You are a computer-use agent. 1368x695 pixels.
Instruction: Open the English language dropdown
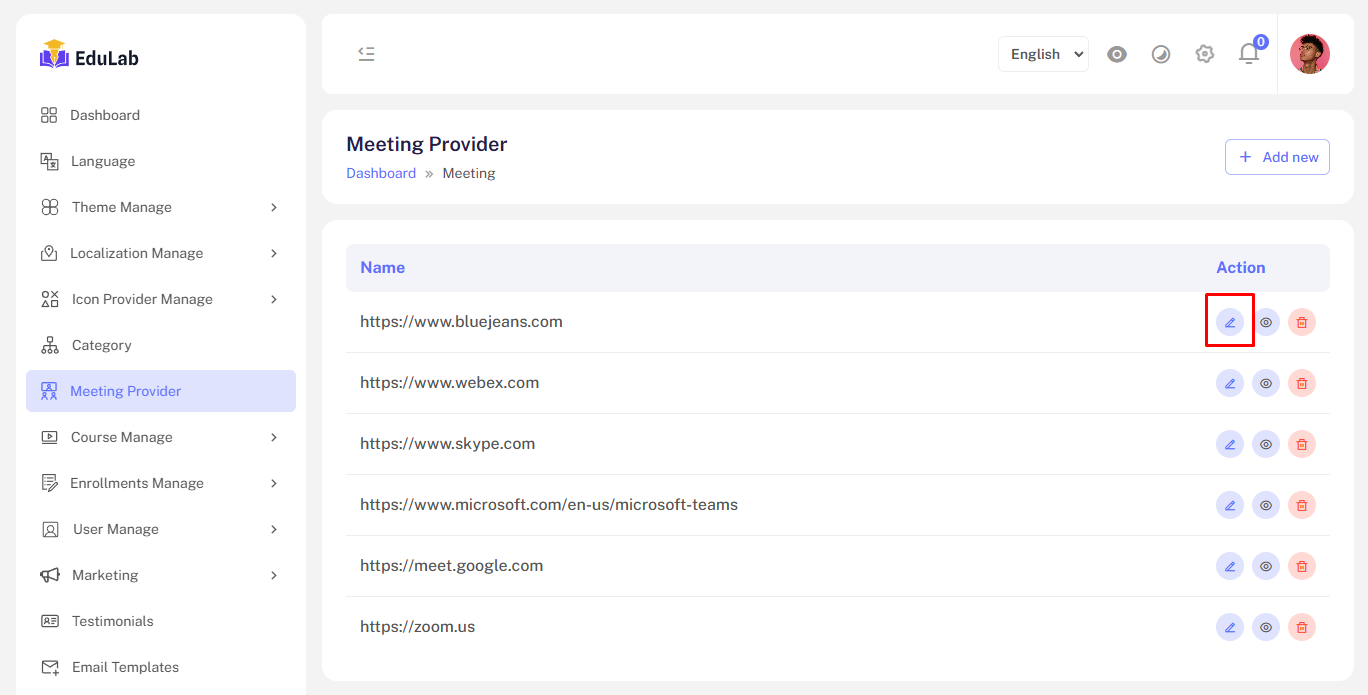[x=1043, y=54]
